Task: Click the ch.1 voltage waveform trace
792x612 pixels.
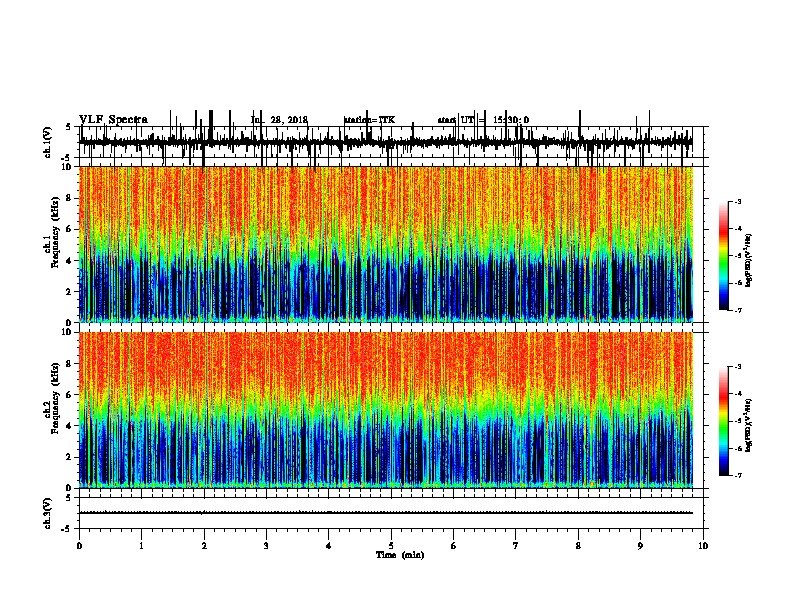Action: coord(386,142)
